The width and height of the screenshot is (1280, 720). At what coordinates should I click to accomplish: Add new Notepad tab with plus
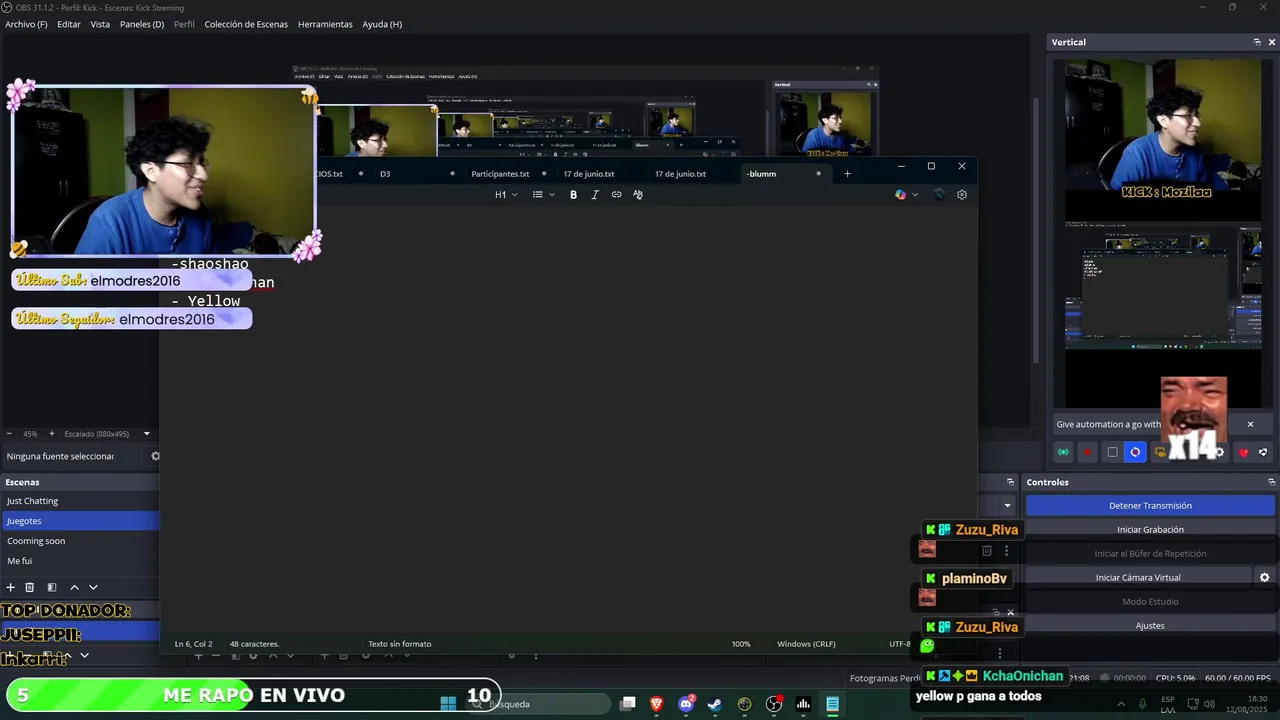point(847,173)
